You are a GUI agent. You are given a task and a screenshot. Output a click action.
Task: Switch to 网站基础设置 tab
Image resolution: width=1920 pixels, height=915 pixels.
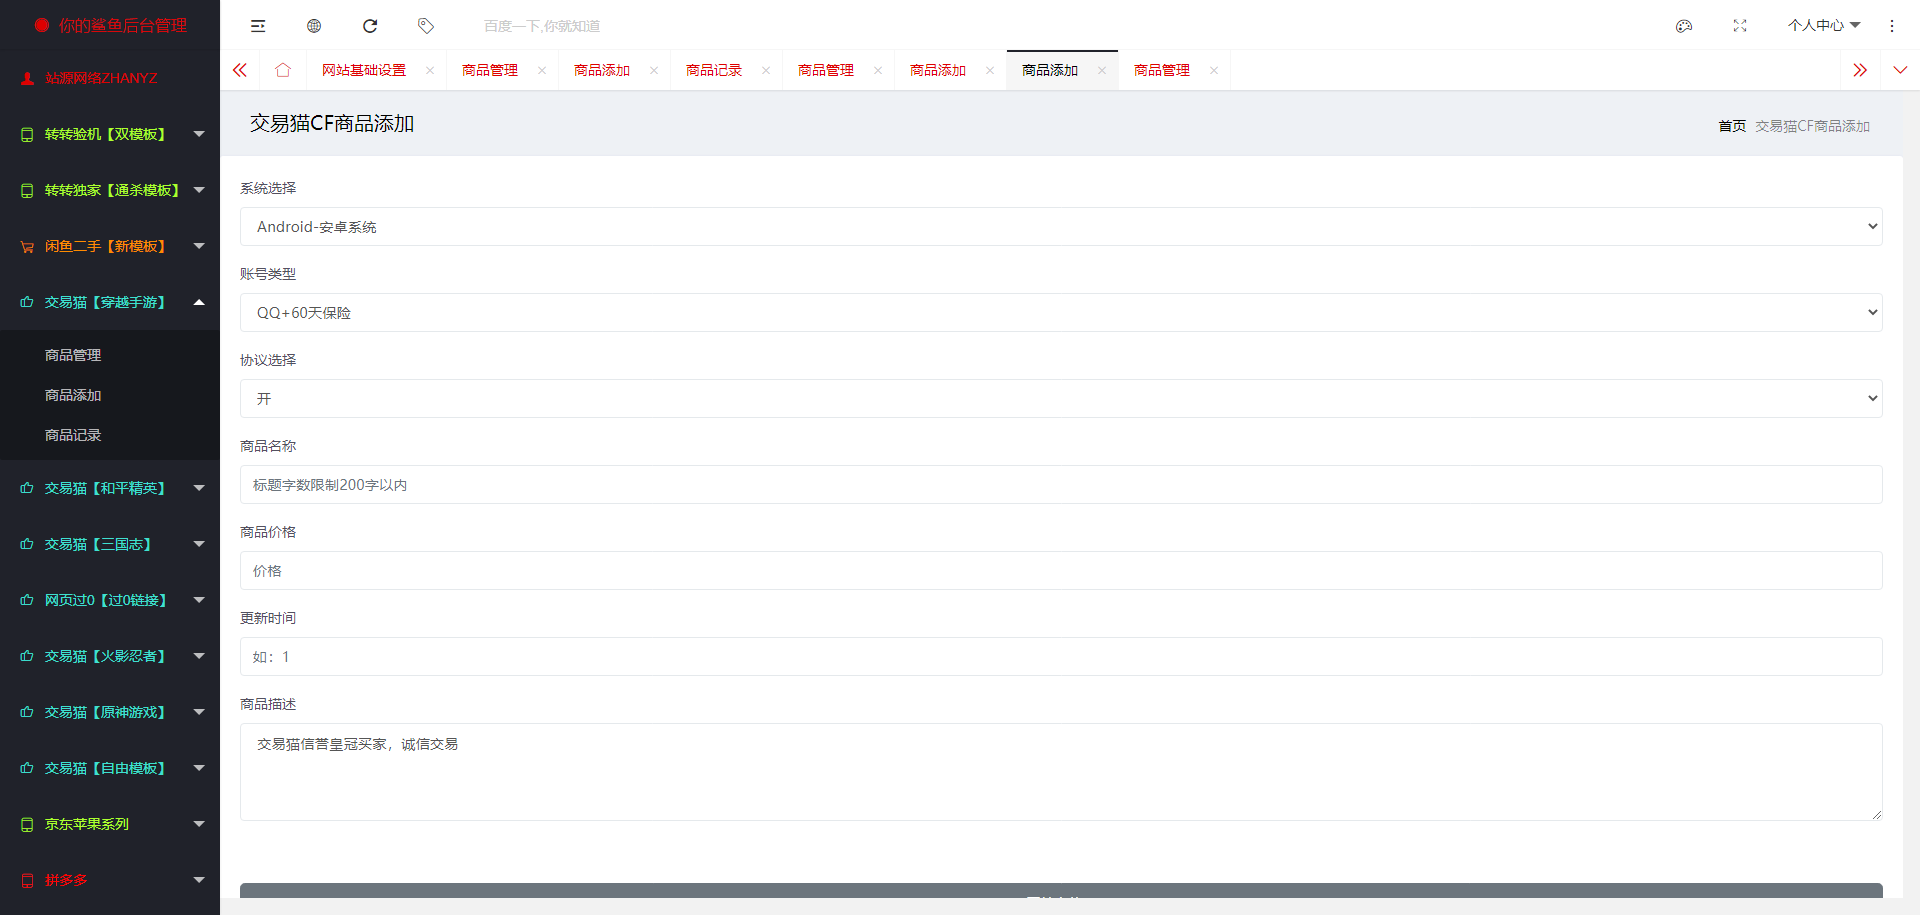(x=364, y=70)
